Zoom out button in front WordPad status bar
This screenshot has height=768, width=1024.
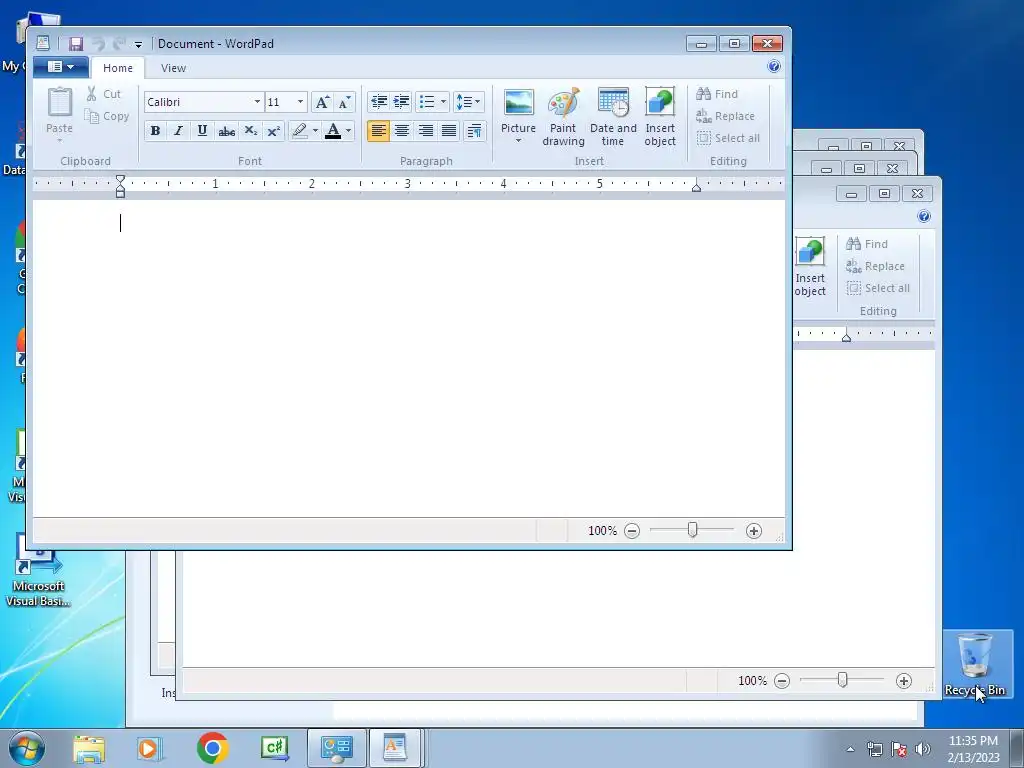pos(632,531)
